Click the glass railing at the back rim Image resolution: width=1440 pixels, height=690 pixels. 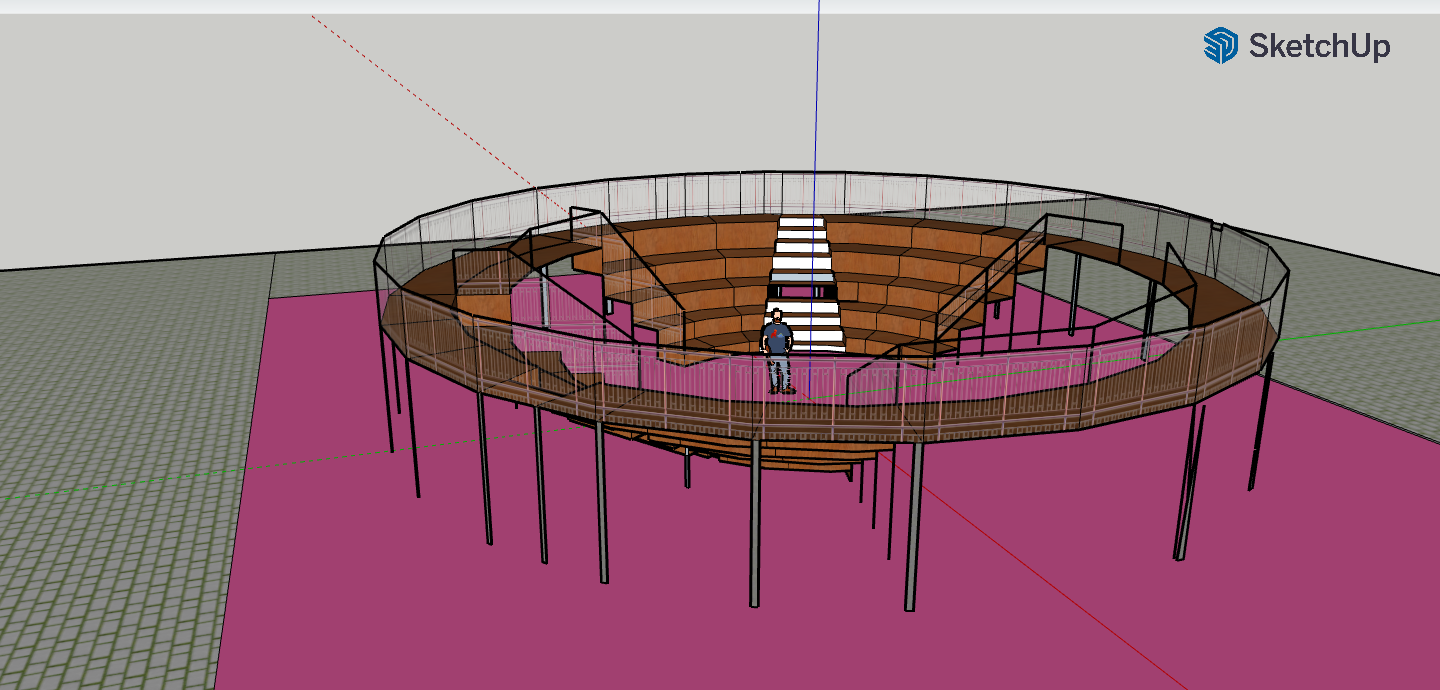click(x=700, y=193)
